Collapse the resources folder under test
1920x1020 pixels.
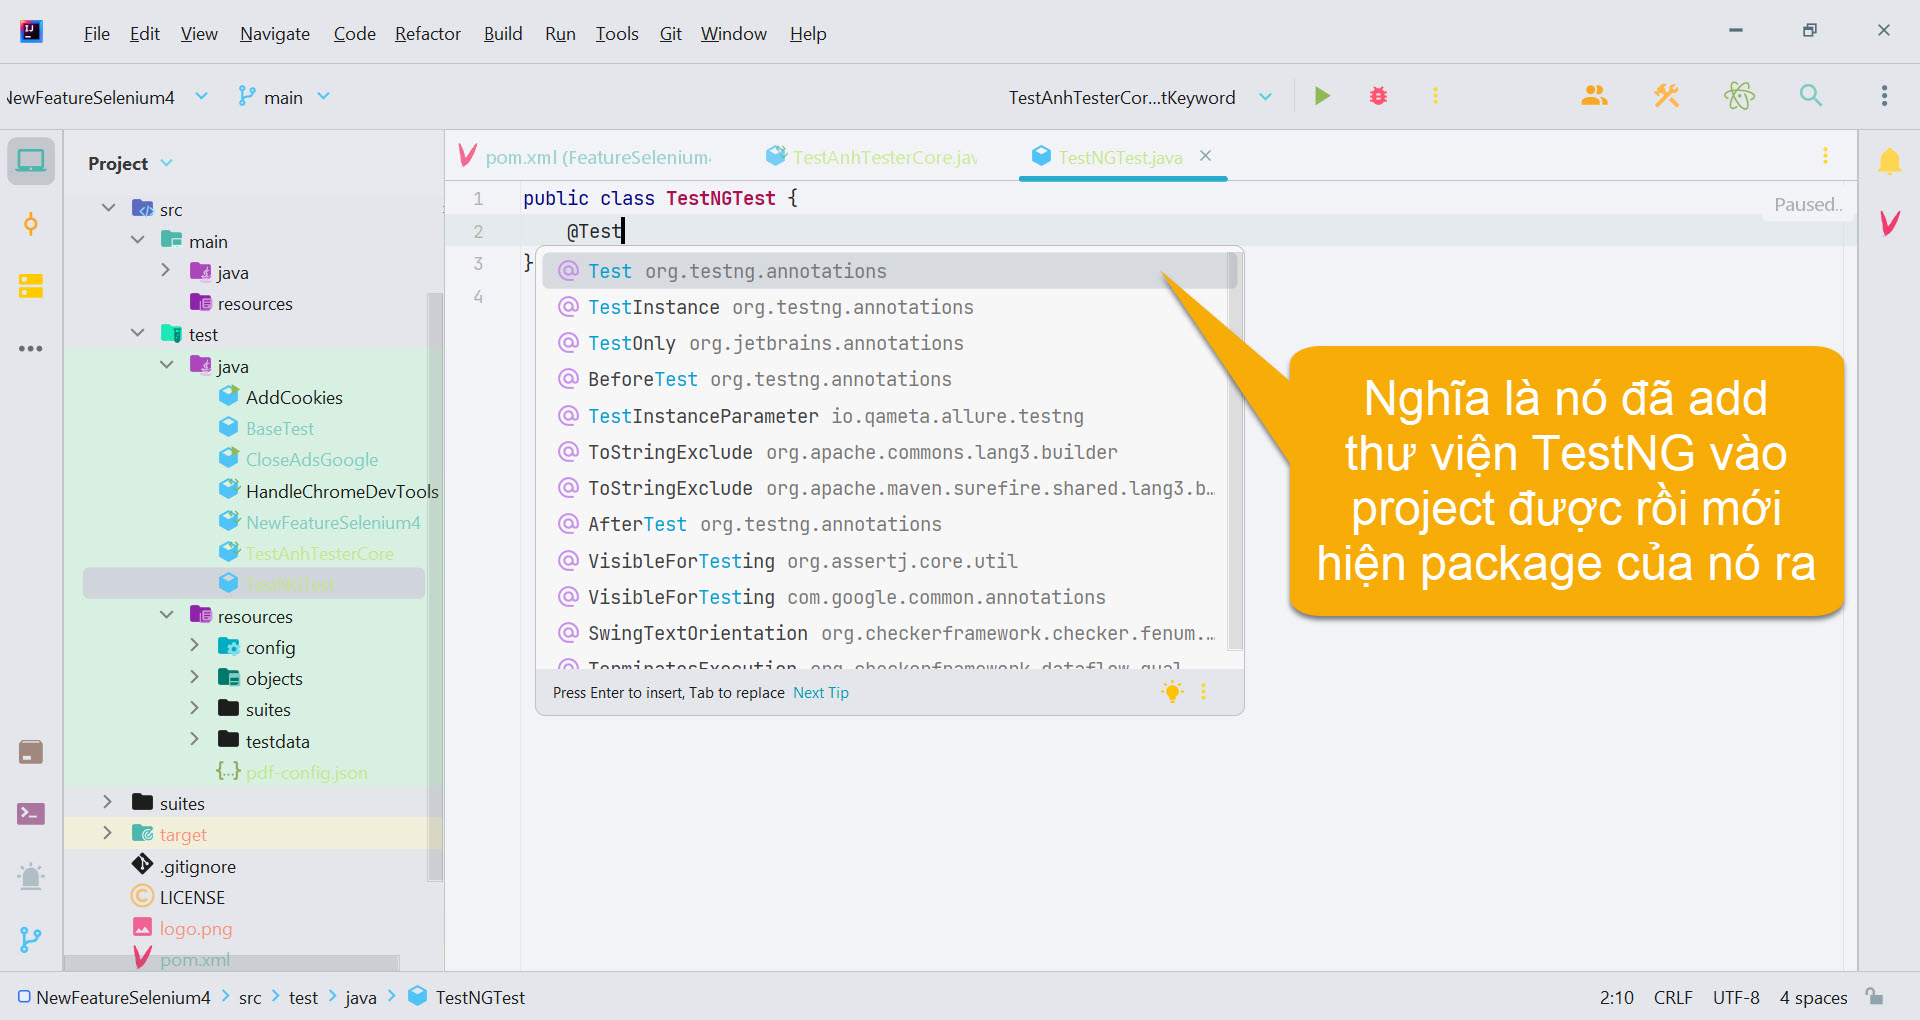[166, 615]
